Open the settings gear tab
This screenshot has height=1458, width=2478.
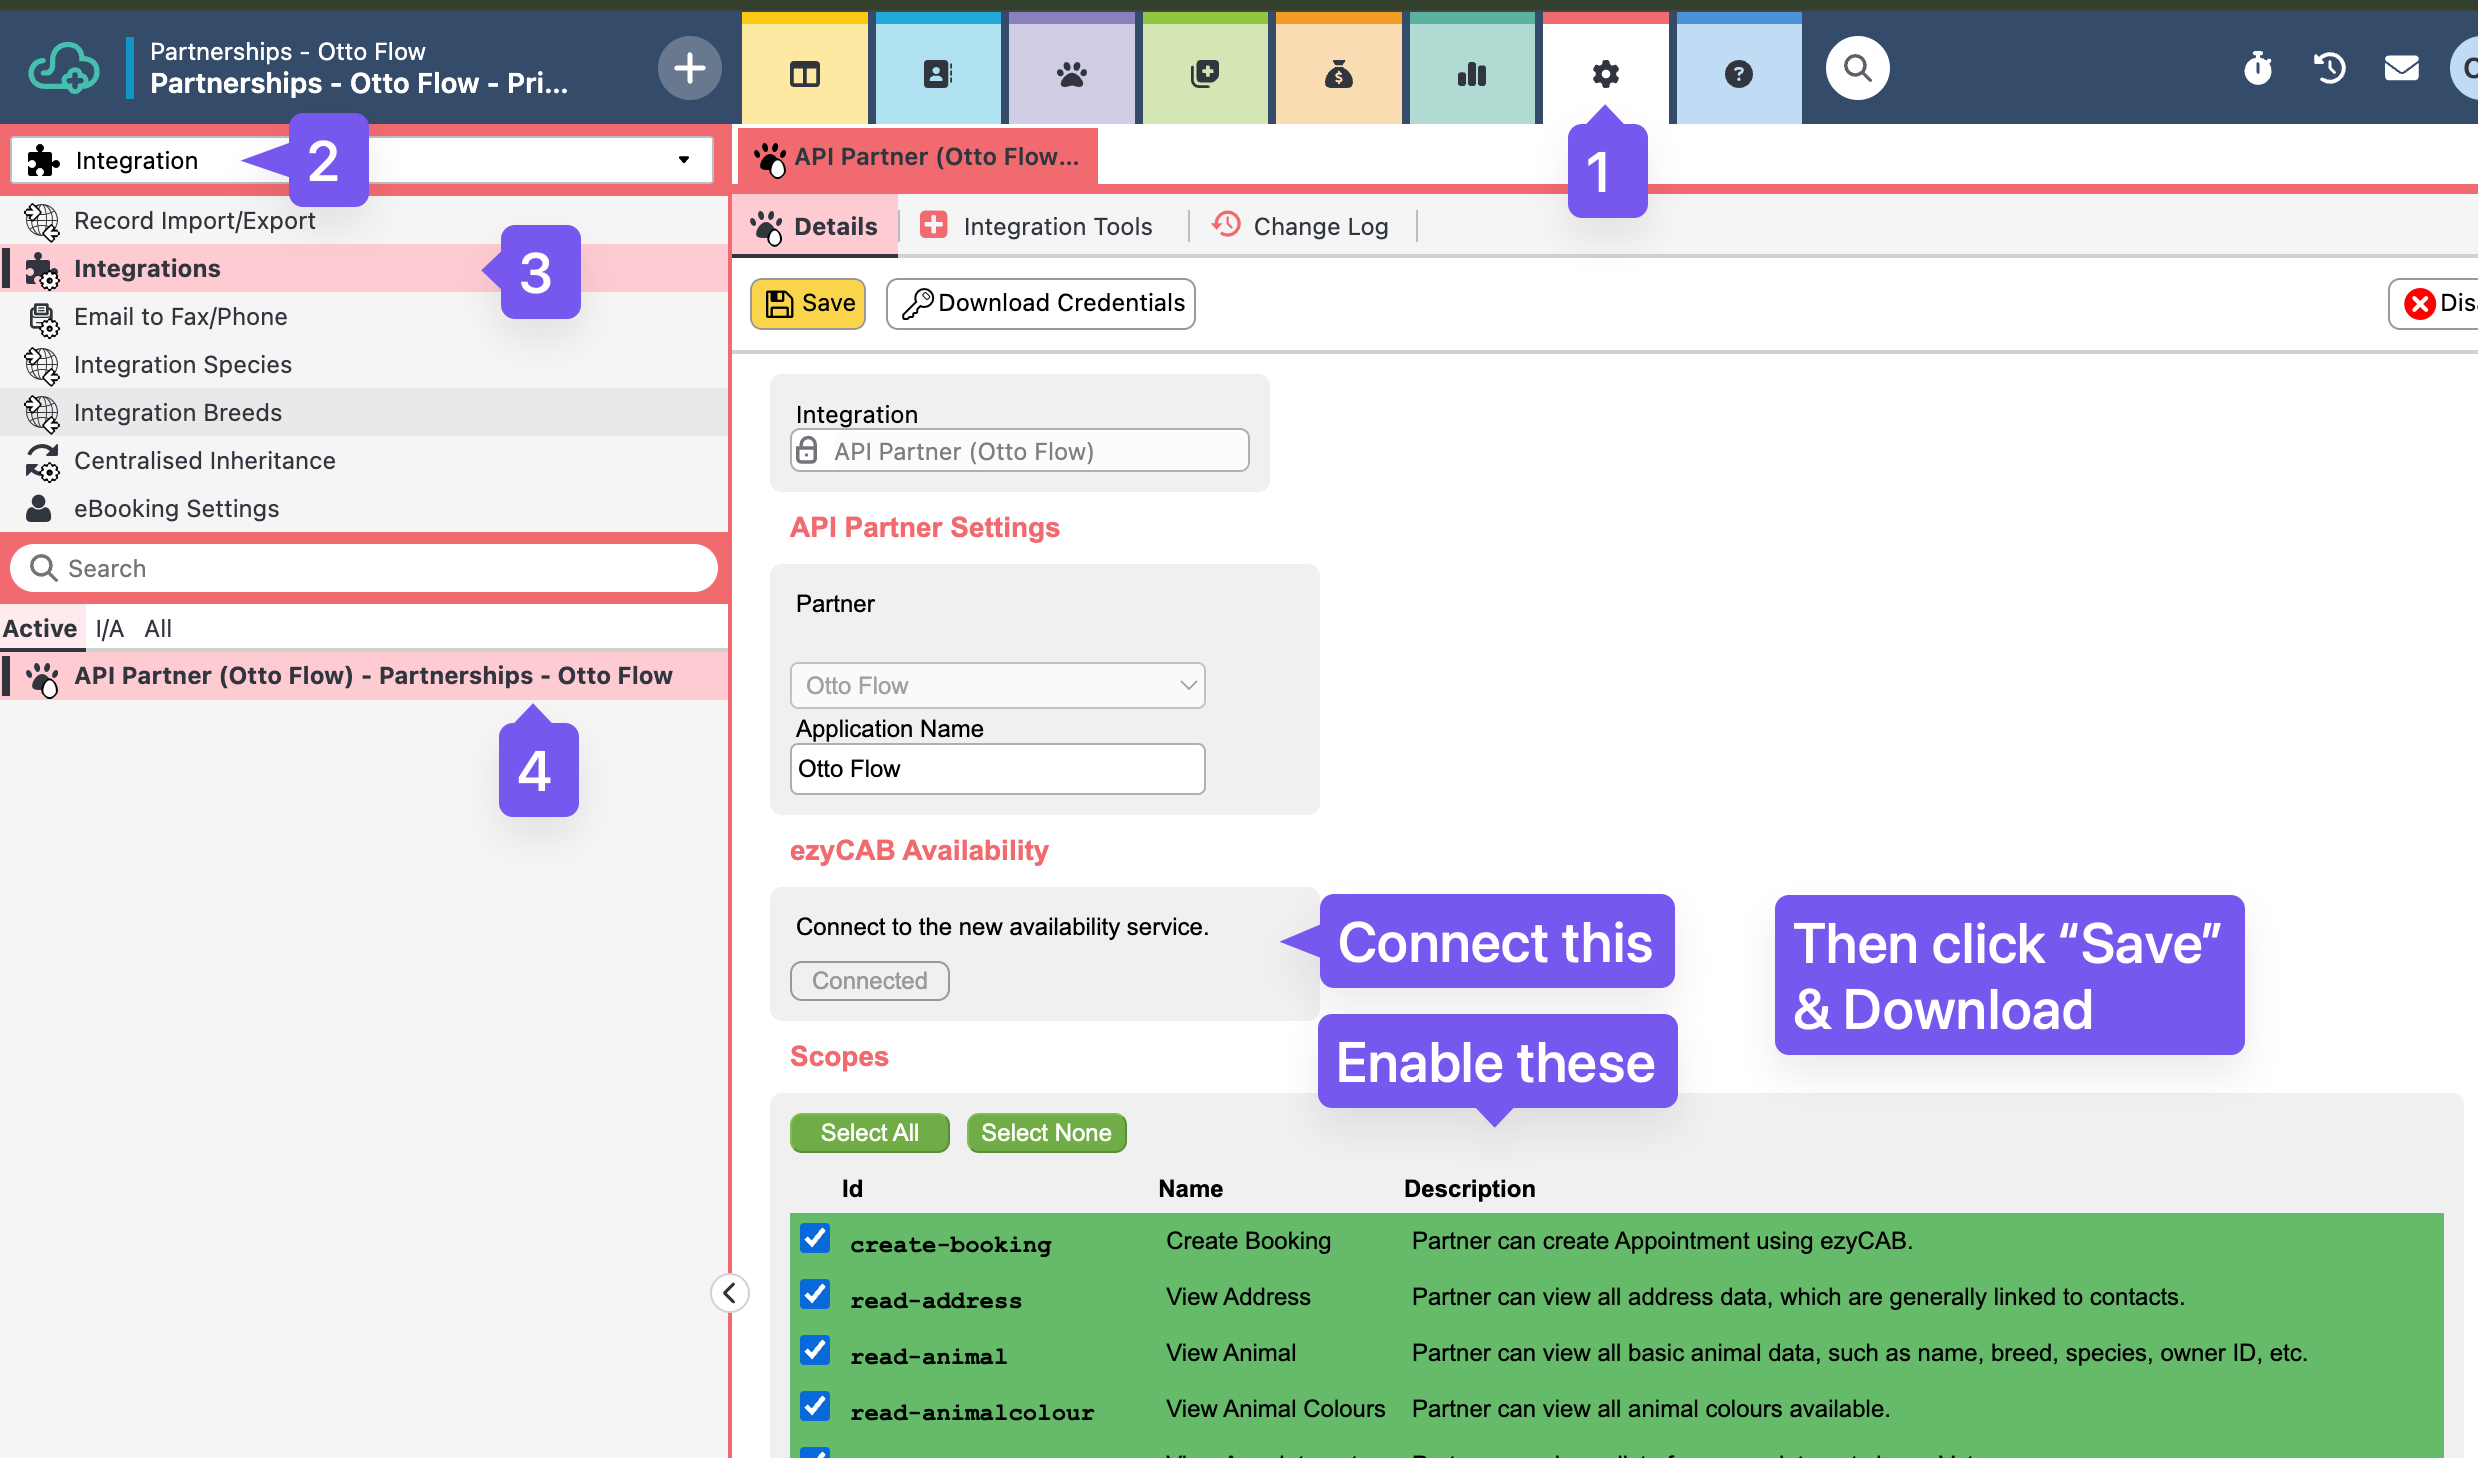[1605, 73]
